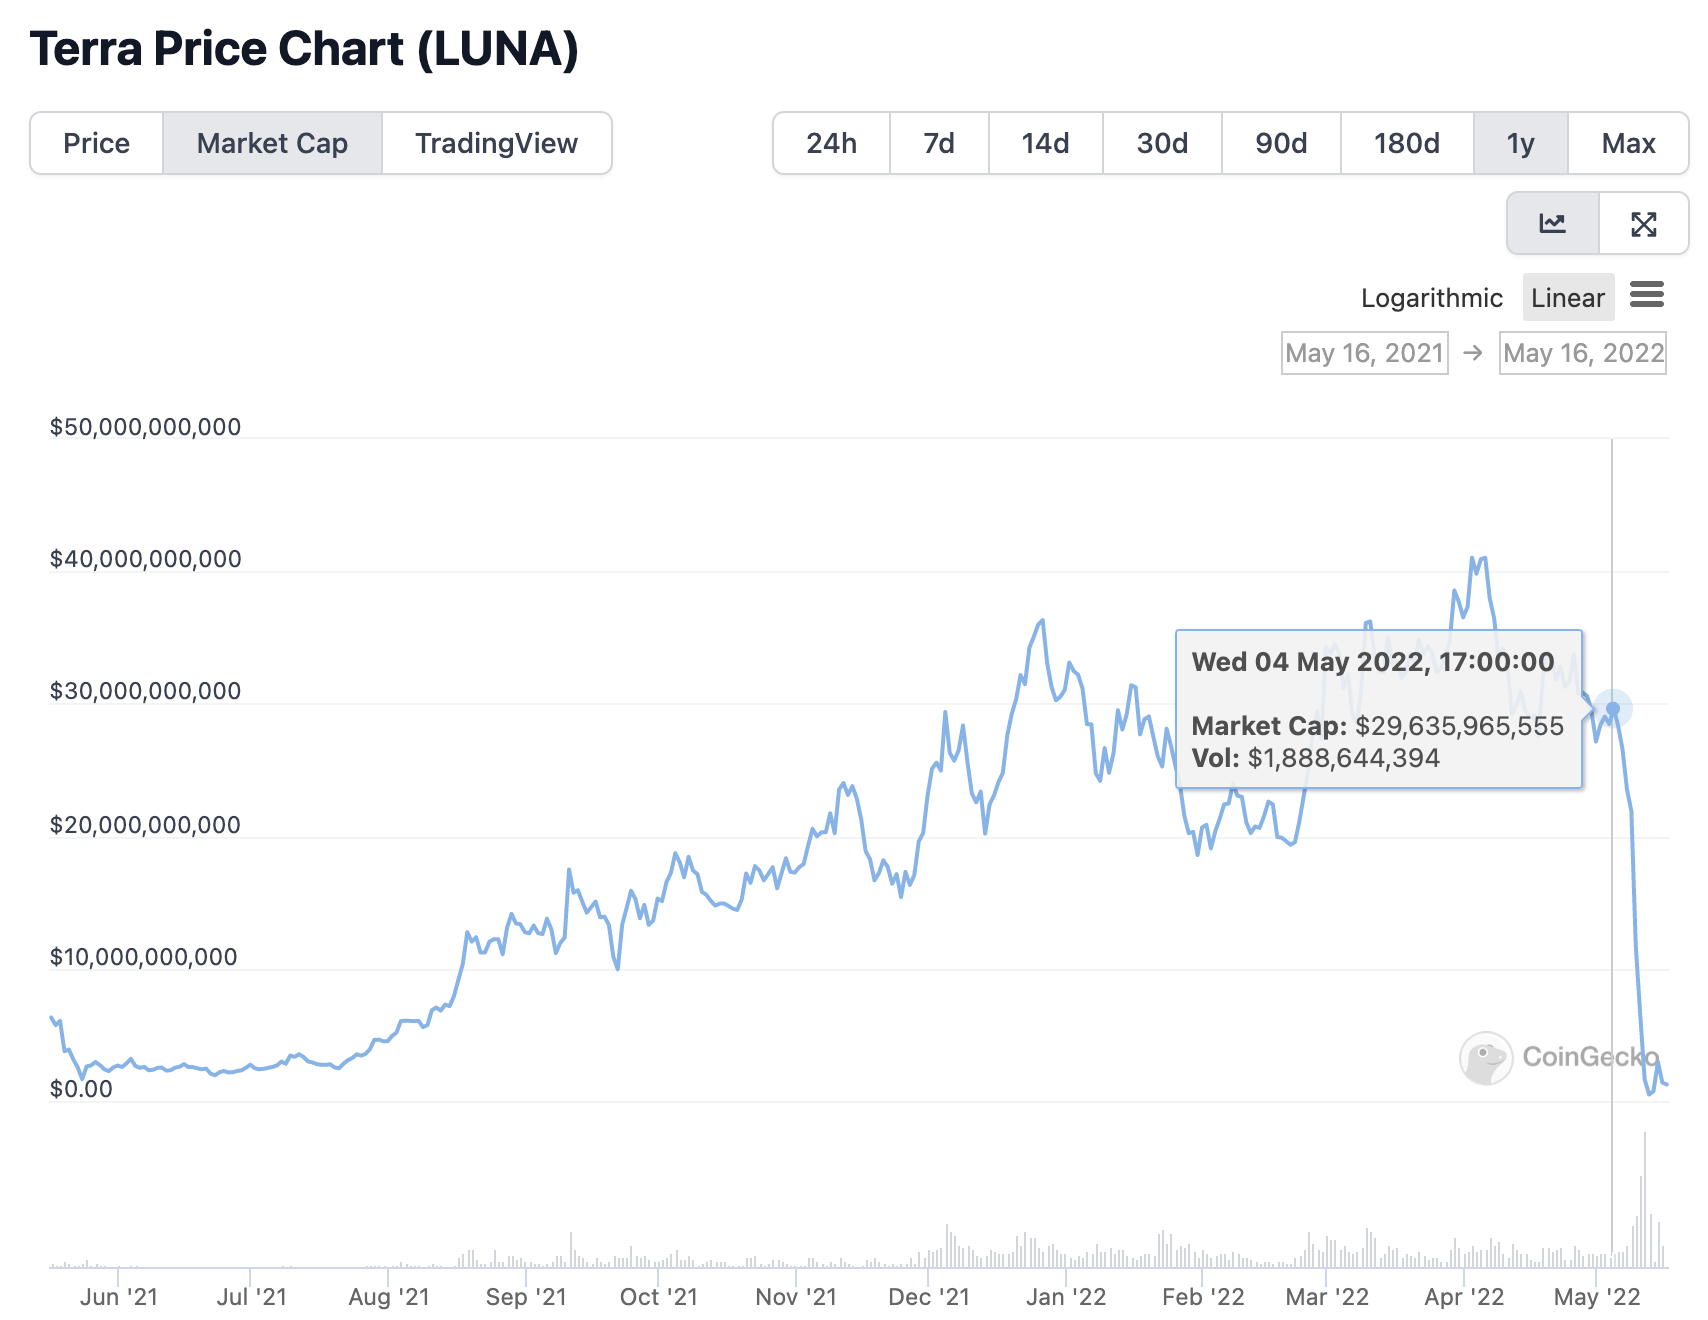This screenshot has height=1320, width=1708.
Task: Click the line chart view icon
Action: (x=1553, y=223)
